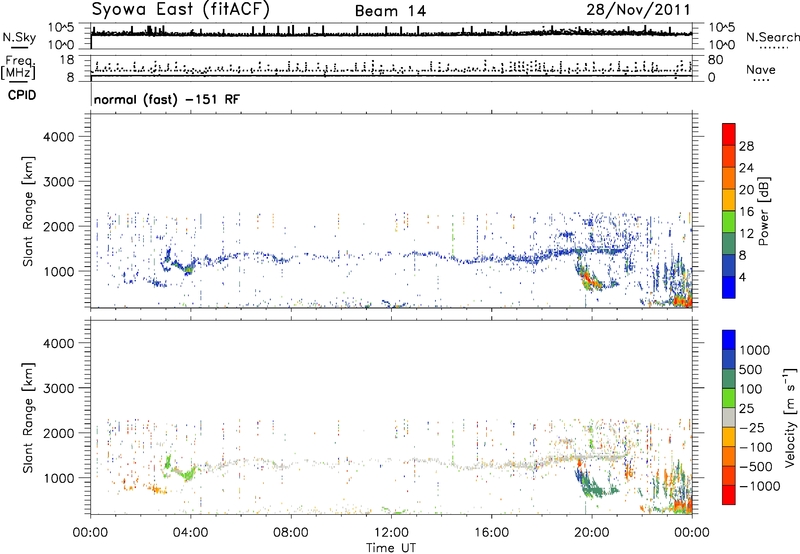Pick the top blue velocity segment above 1000
This screenshot has height=554, width=800.
tap(729, 340)
